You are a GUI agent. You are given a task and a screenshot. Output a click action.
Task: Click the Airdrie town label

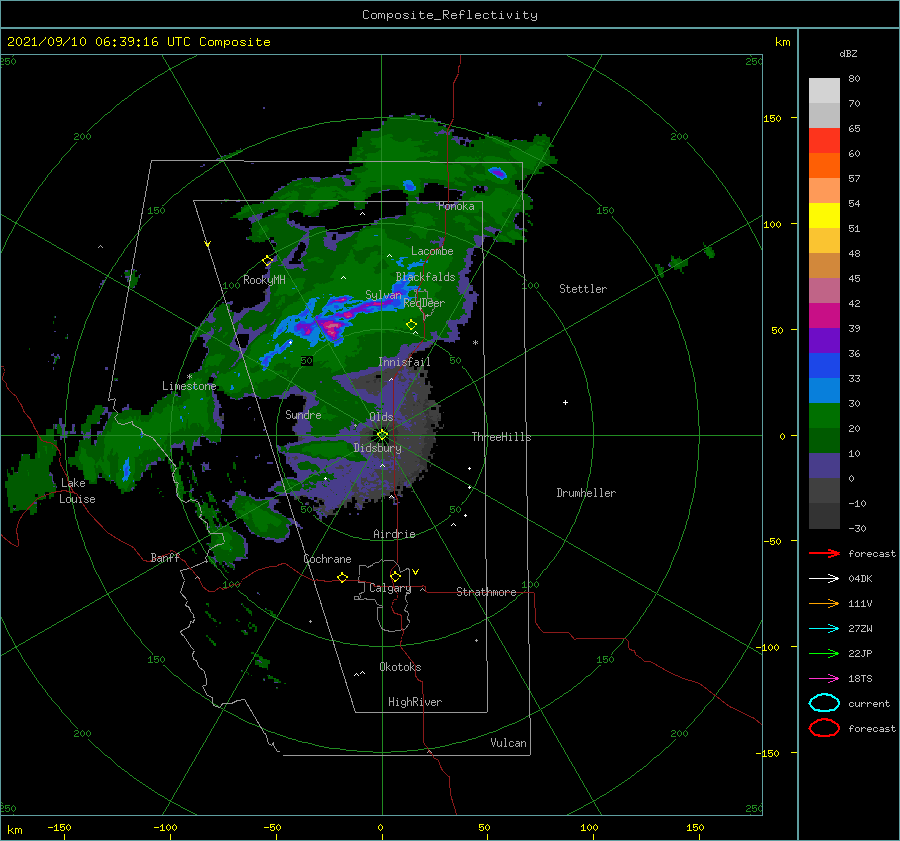point(394,534)
